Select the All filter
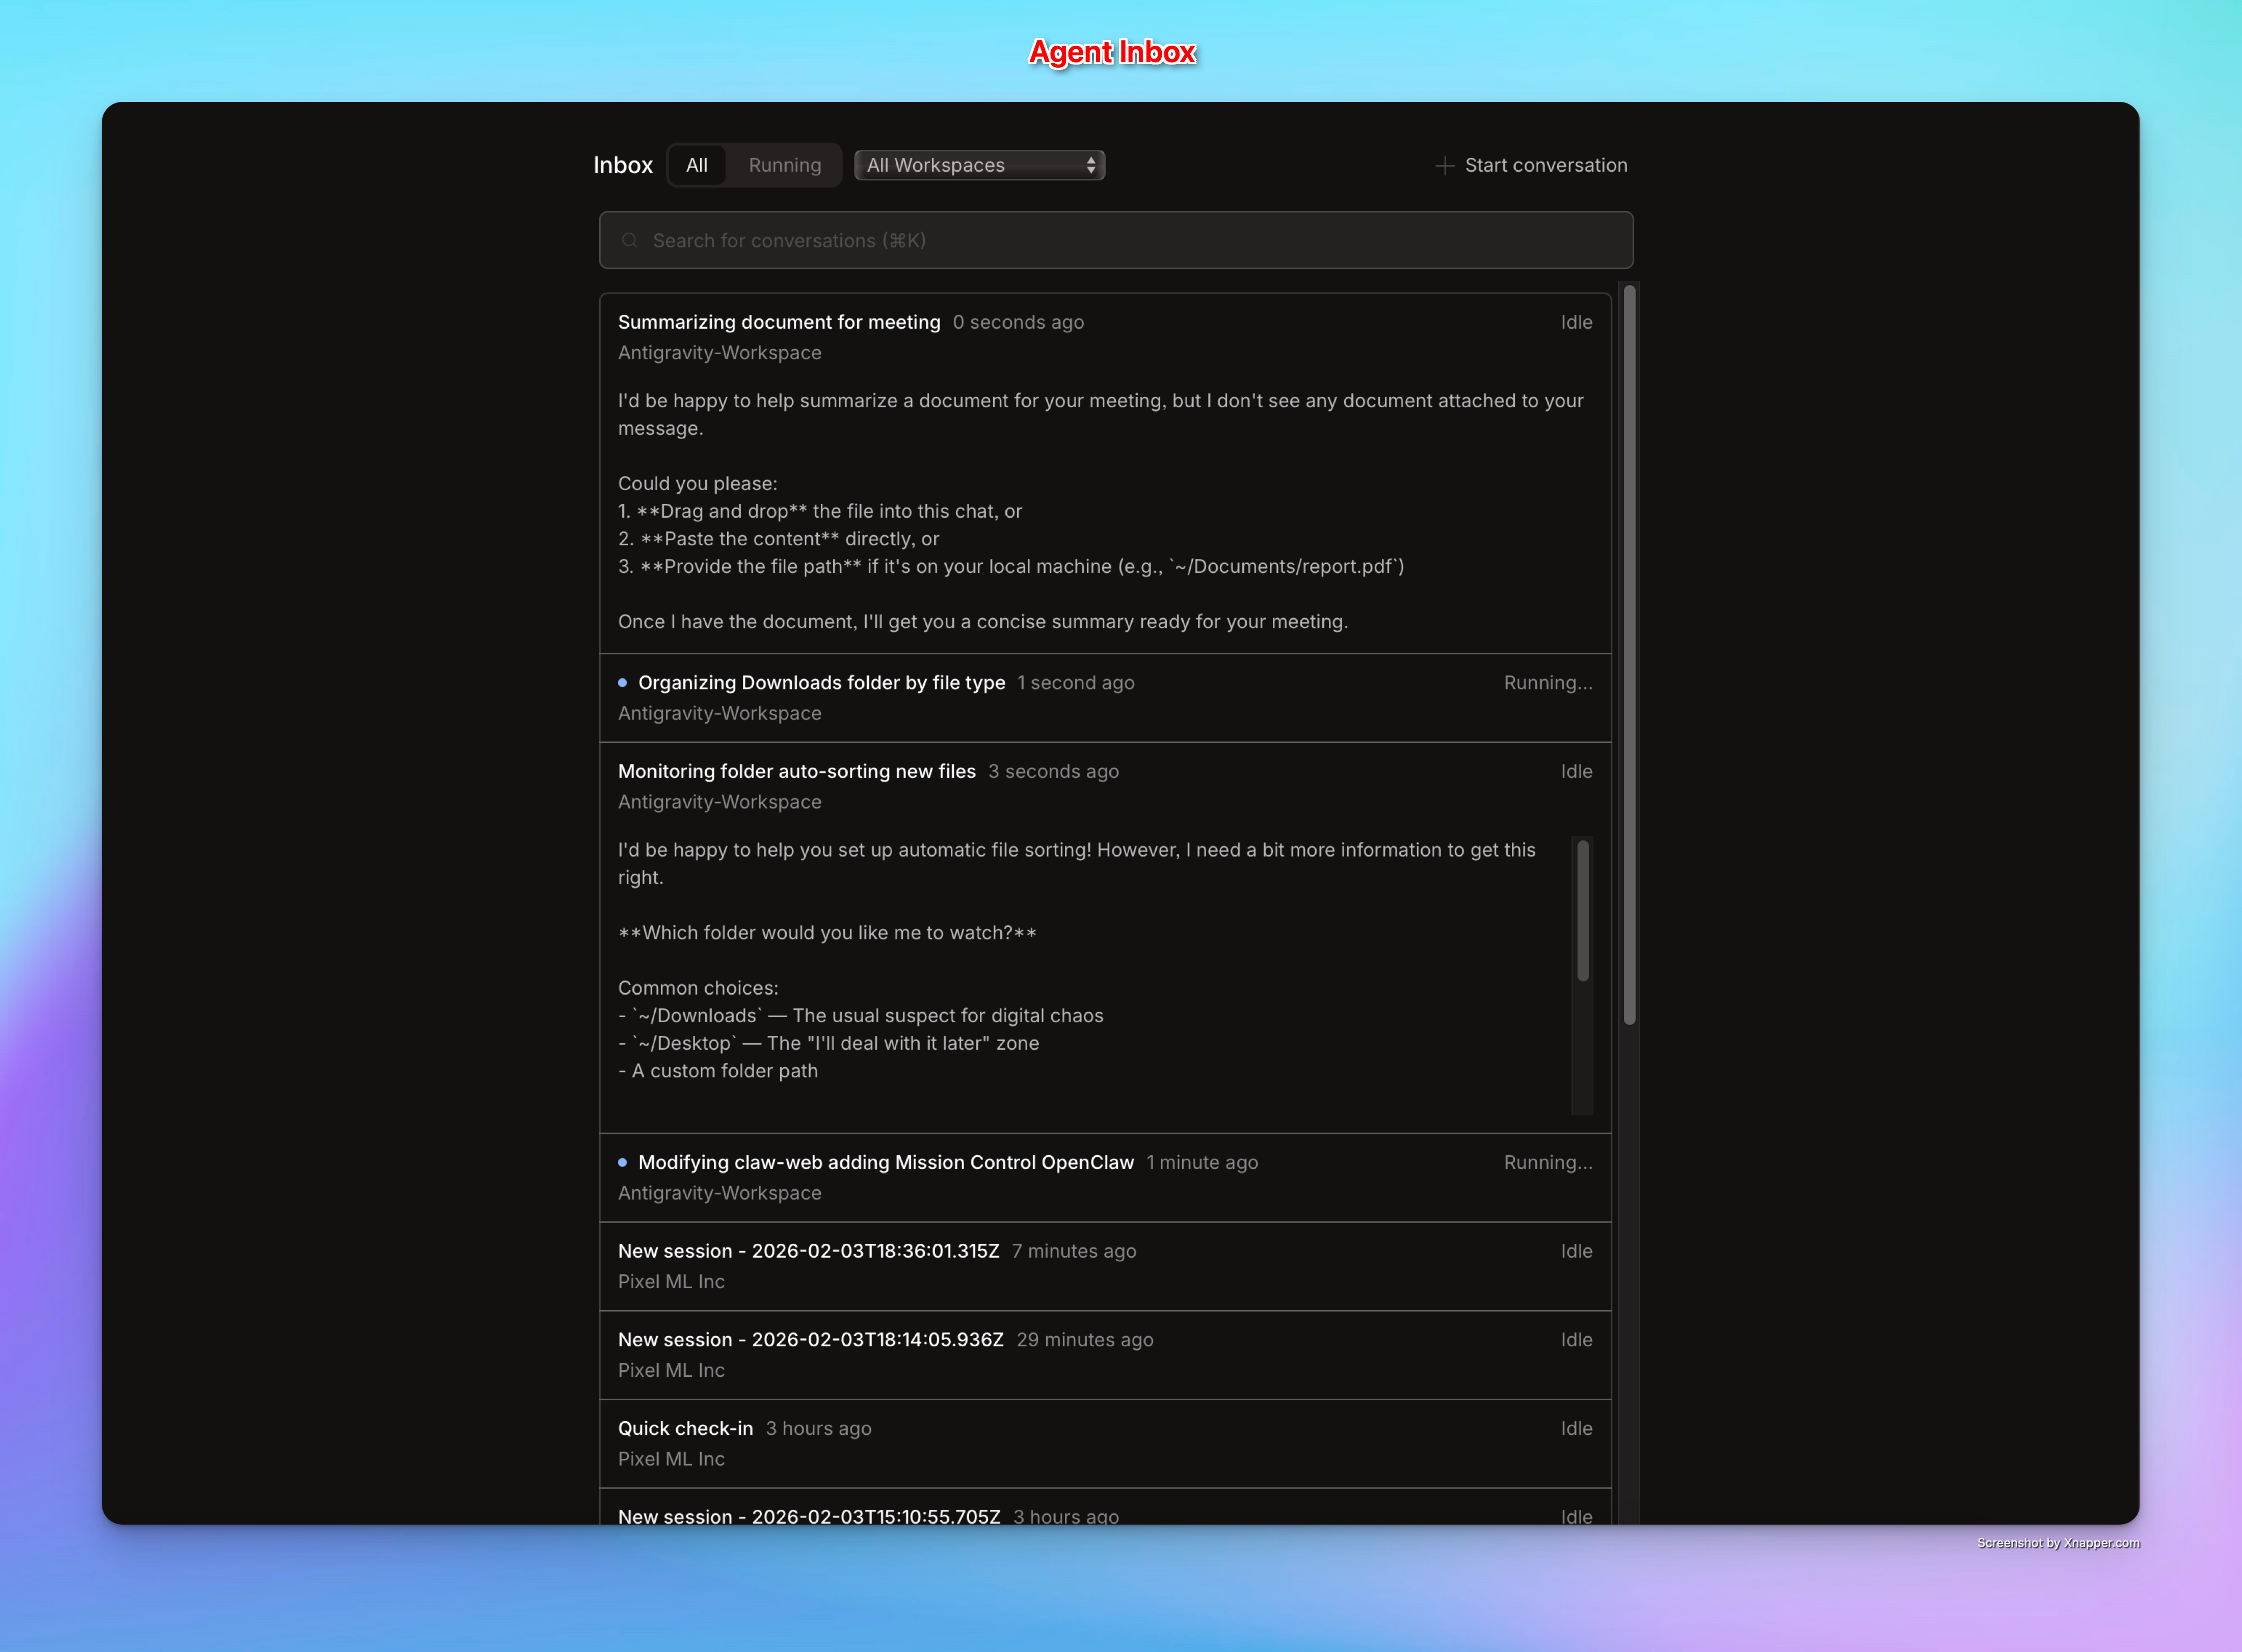 pyautogui.click(x=697, y=165)
